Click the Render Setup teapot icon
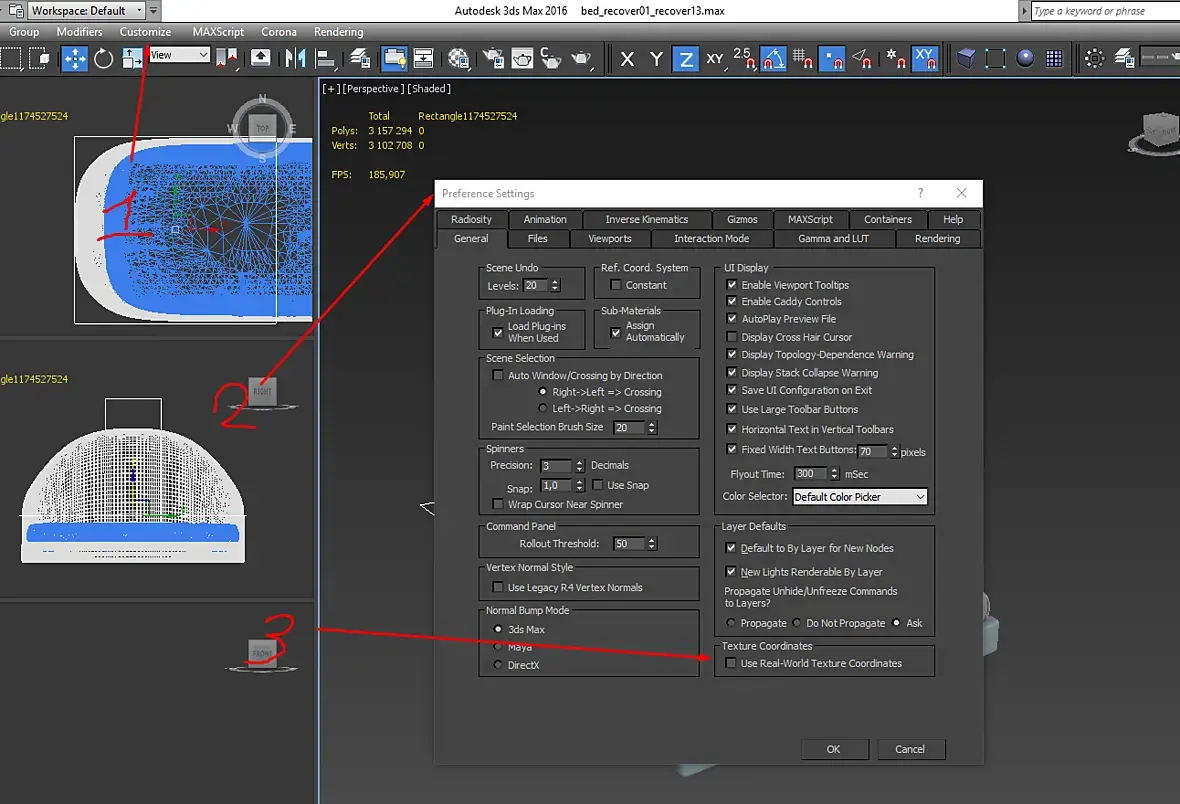Image resolution: width=1180 pixels, height=804 pixels. (x=493, y=58)
